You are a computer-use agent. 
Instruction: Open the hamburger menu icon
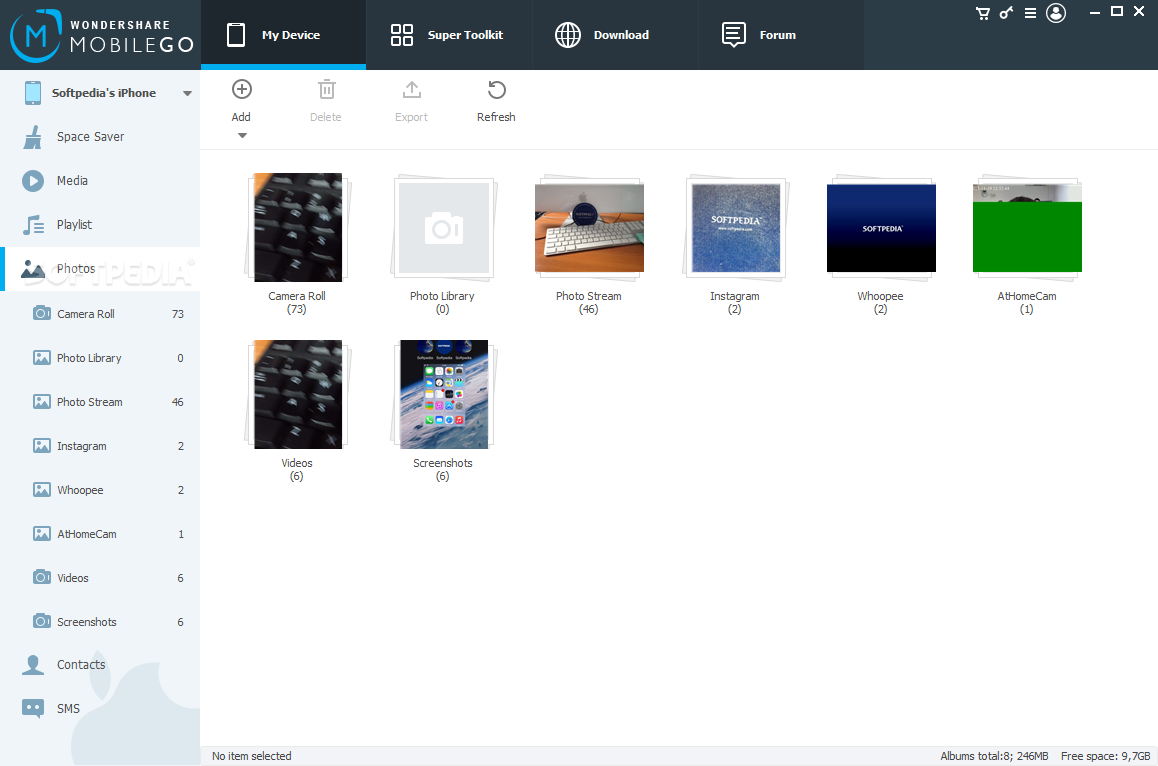click(x=1030, y=13)
